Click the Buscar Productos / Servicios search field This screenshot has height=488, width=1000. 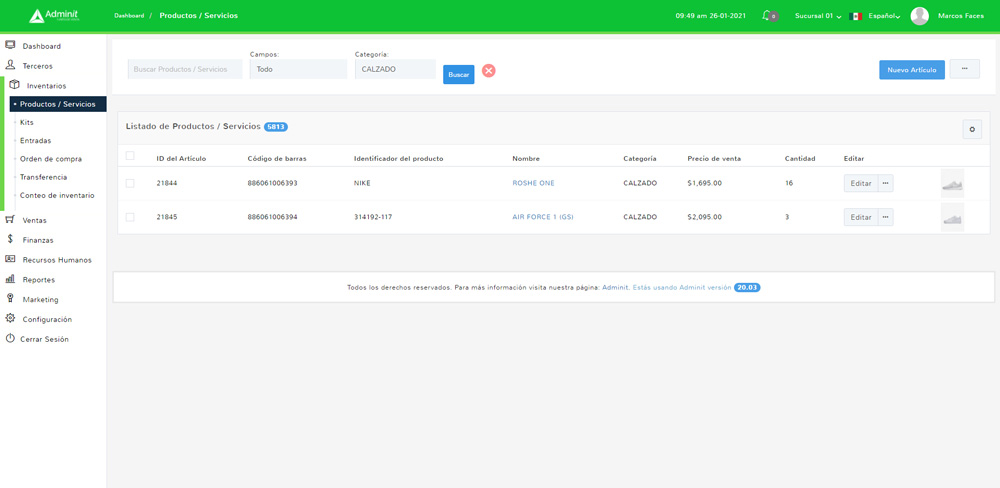(x=185, y=70)
